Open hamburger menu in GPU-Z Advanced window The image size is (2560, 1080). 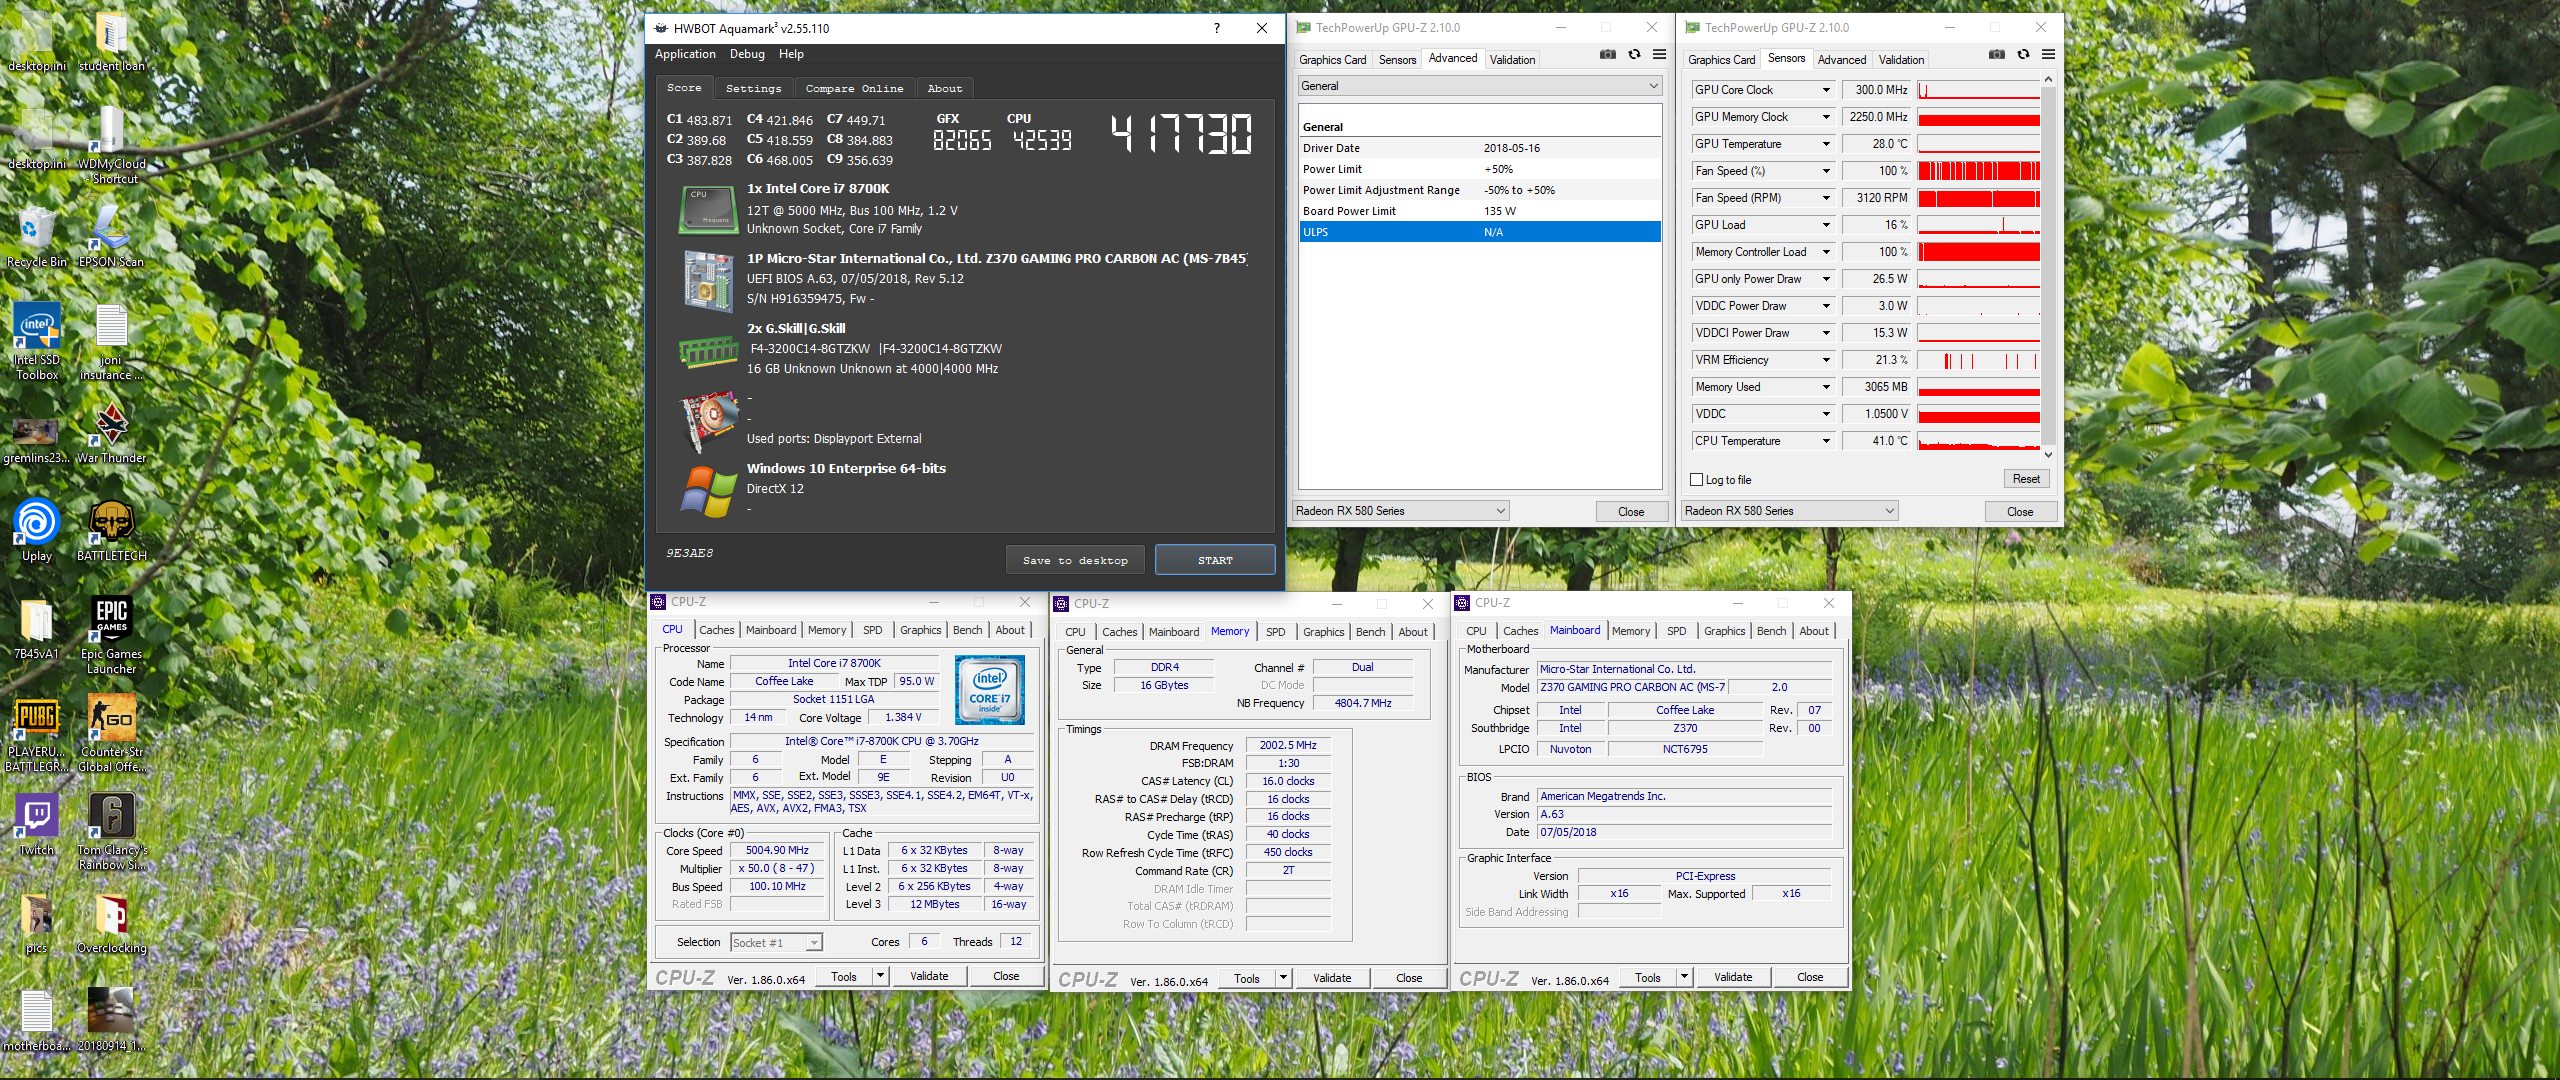click(x=1659, y=55)
